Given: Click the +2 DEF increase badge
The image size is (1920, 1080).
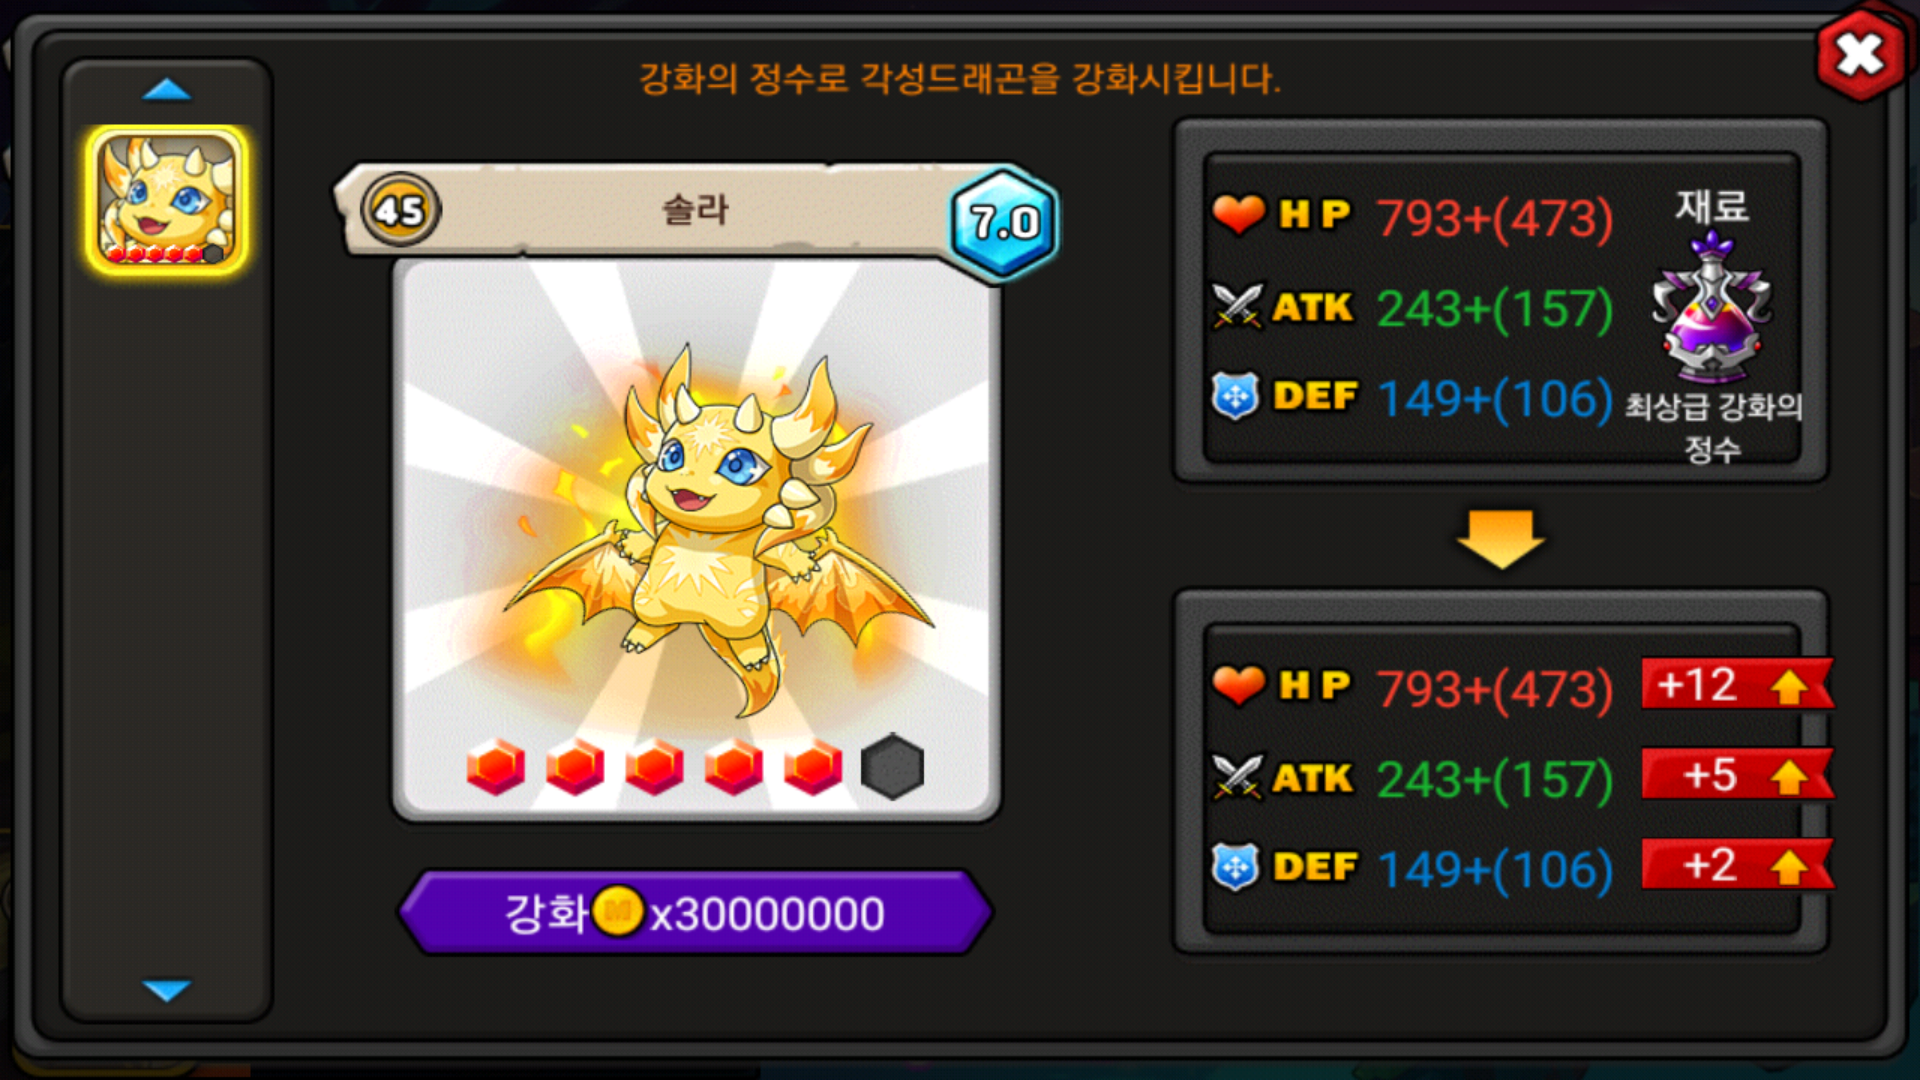Looking at the screenshot, I should [x=1738, y=865].
